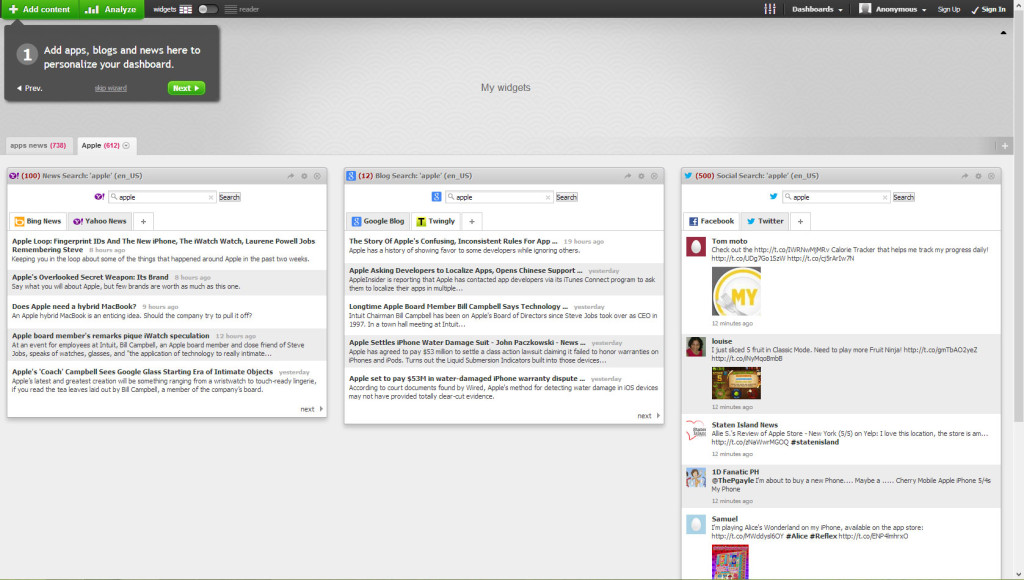Close the News Search widget

[317, 176]
